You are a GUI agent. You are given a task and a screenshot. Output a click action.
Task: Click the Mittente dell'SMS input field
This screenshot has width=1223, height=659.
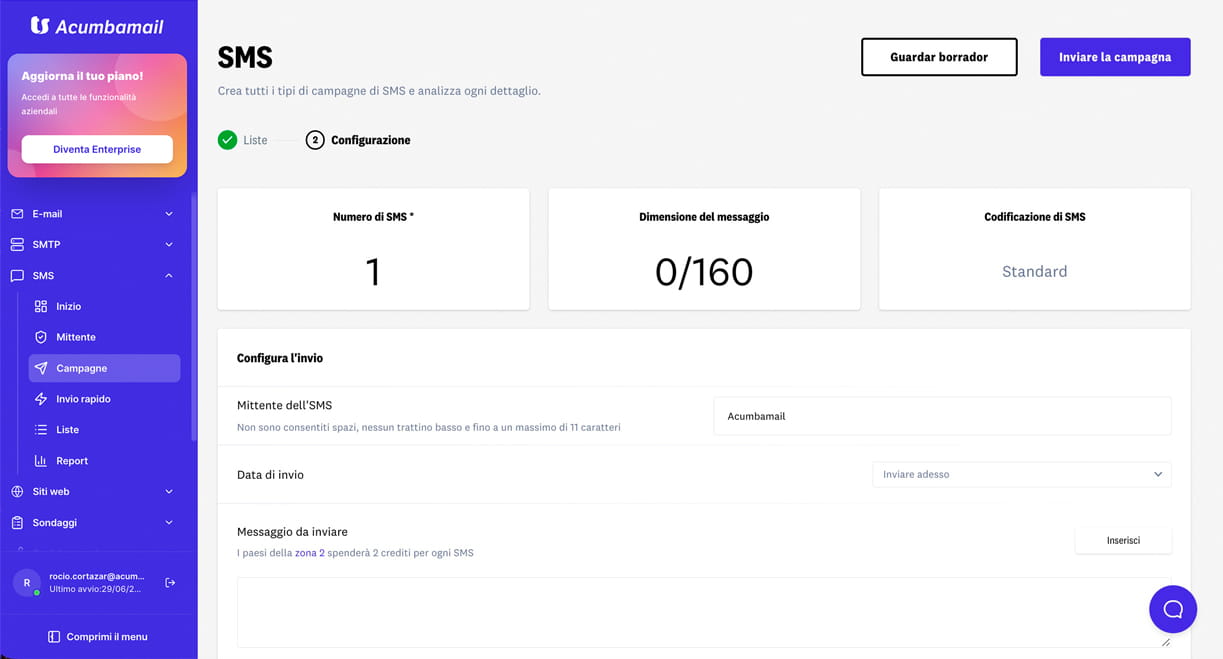tap(942, 416)
